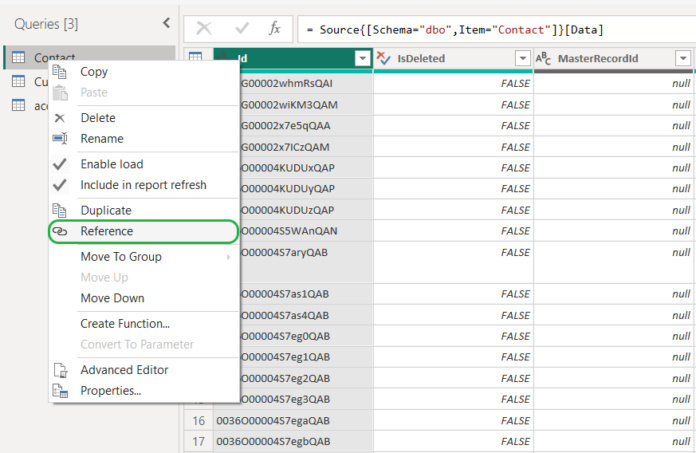
Task: Click the fx function icon
Action: [x=274, y=29]
